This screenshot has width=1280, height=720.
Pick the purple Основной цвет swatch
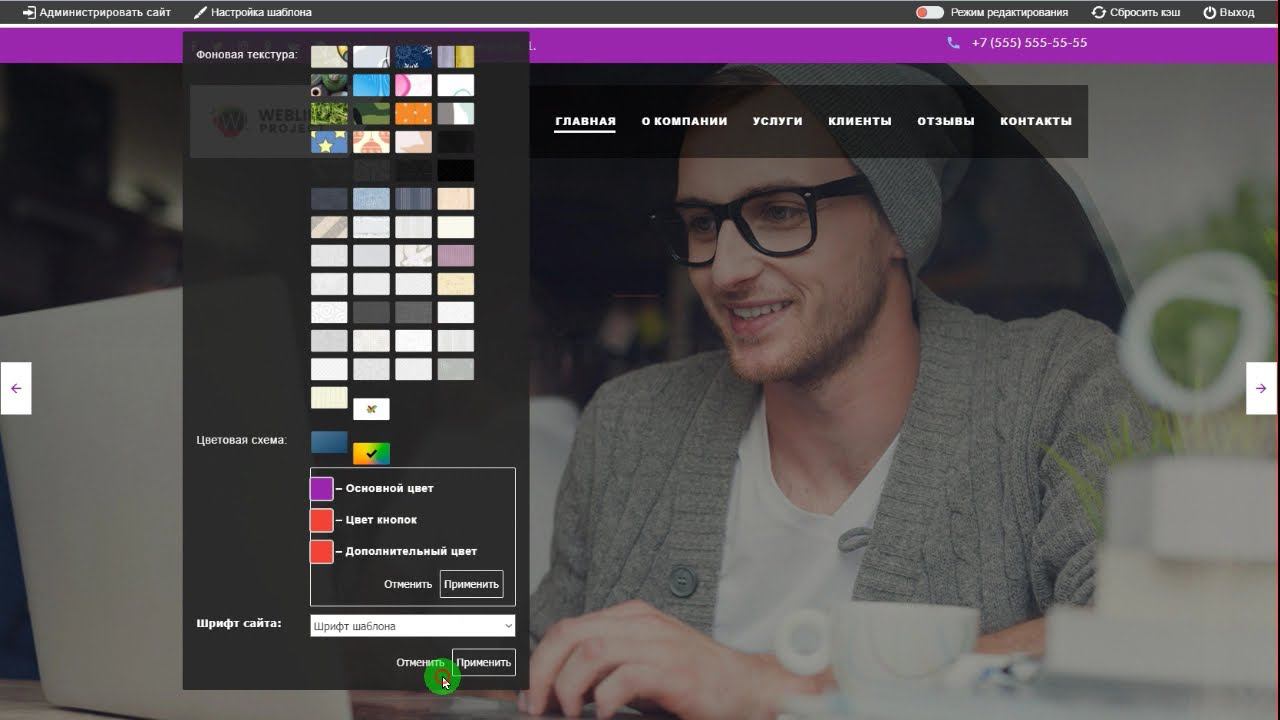point(321,489)
